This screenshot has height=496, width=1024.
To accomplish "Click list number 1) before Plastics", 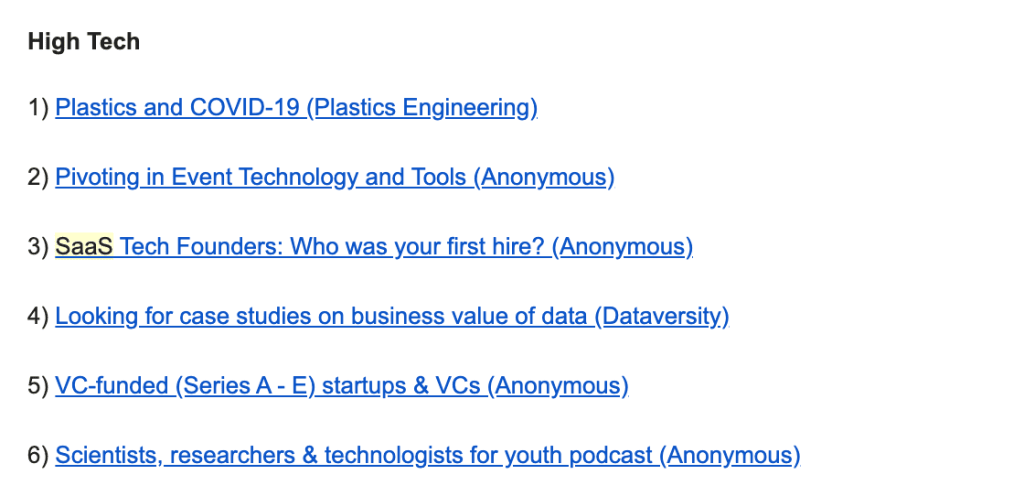I will point(39,108).
